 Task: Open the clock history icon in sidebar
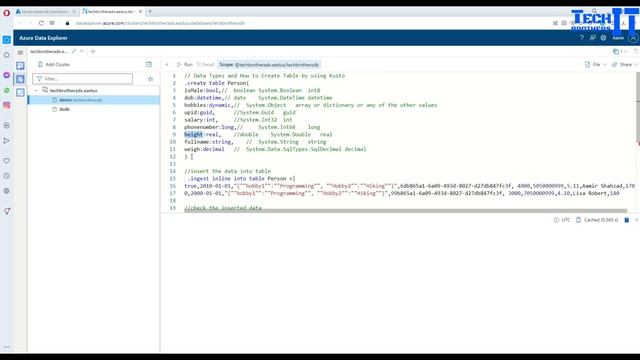(x=7, y=176)
